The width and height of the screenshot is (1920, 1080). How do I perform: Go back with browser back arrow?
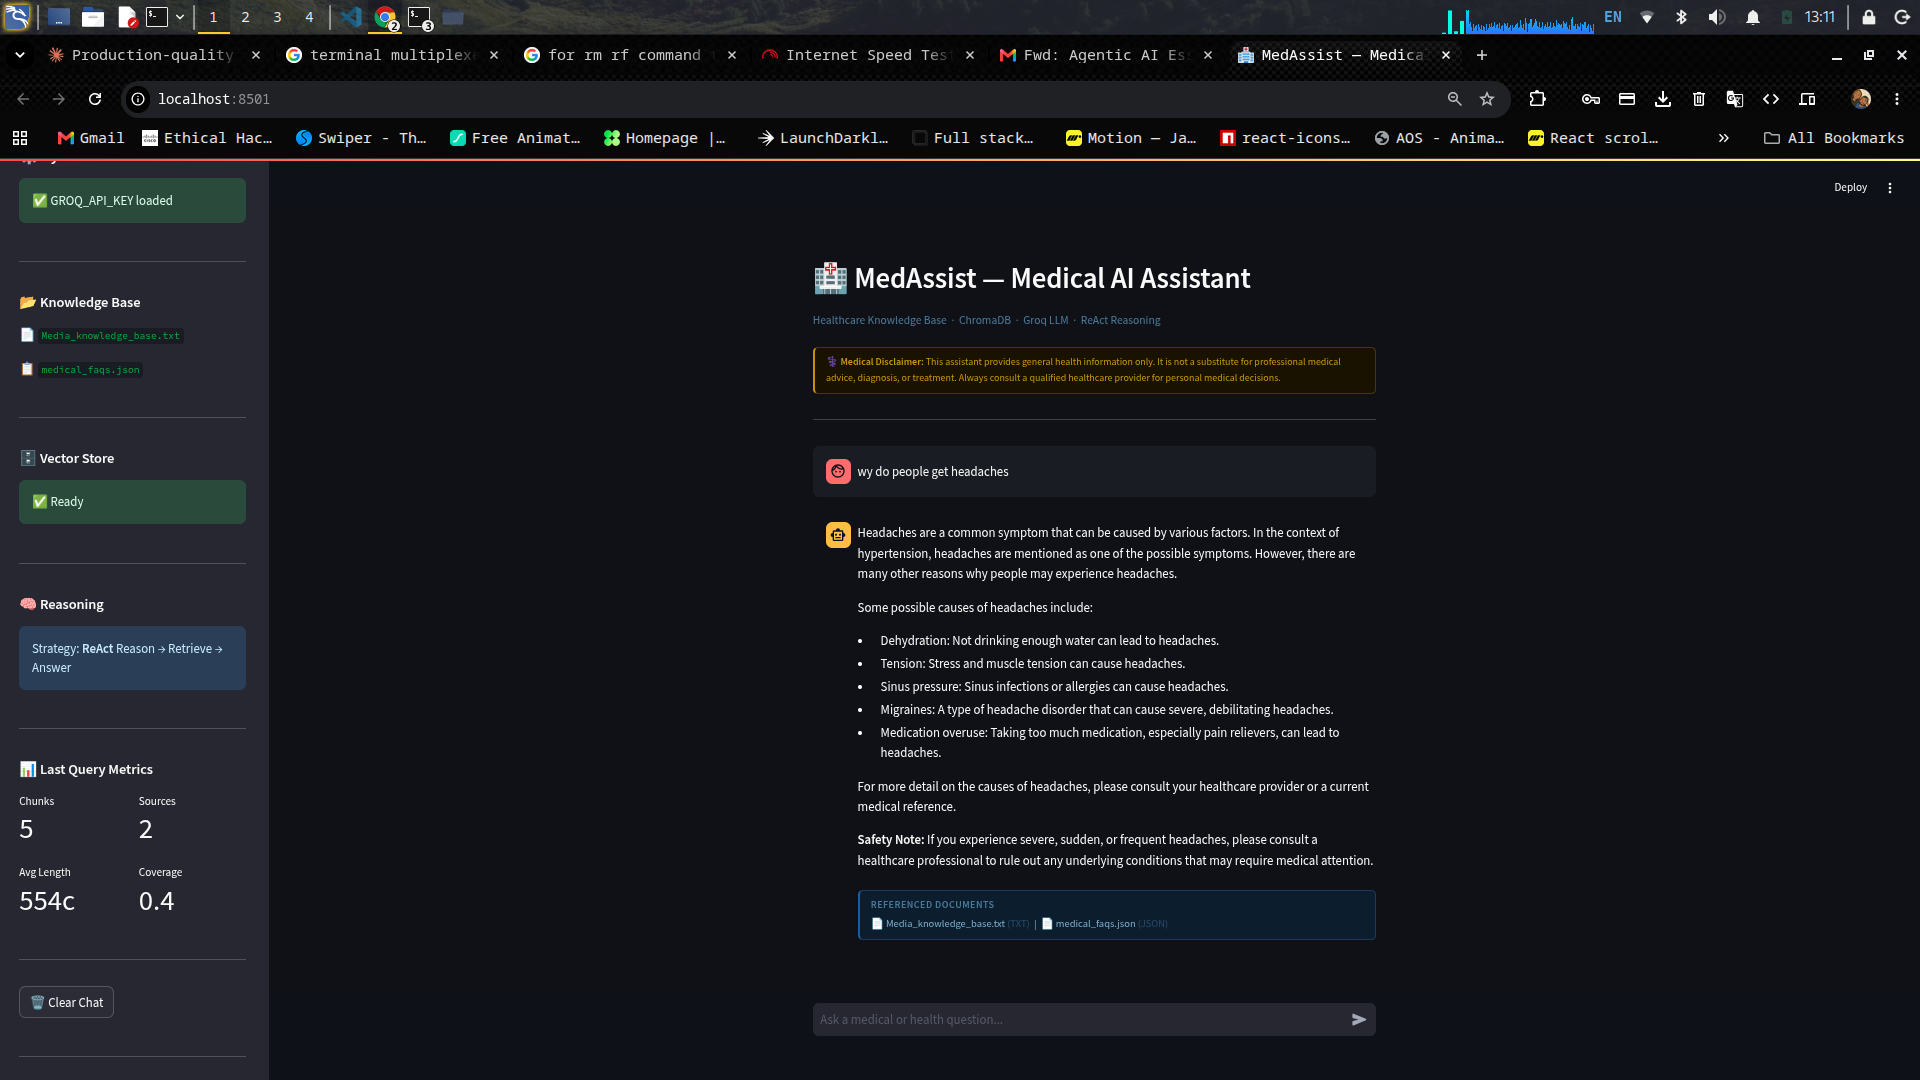click(x=23, y=99)
